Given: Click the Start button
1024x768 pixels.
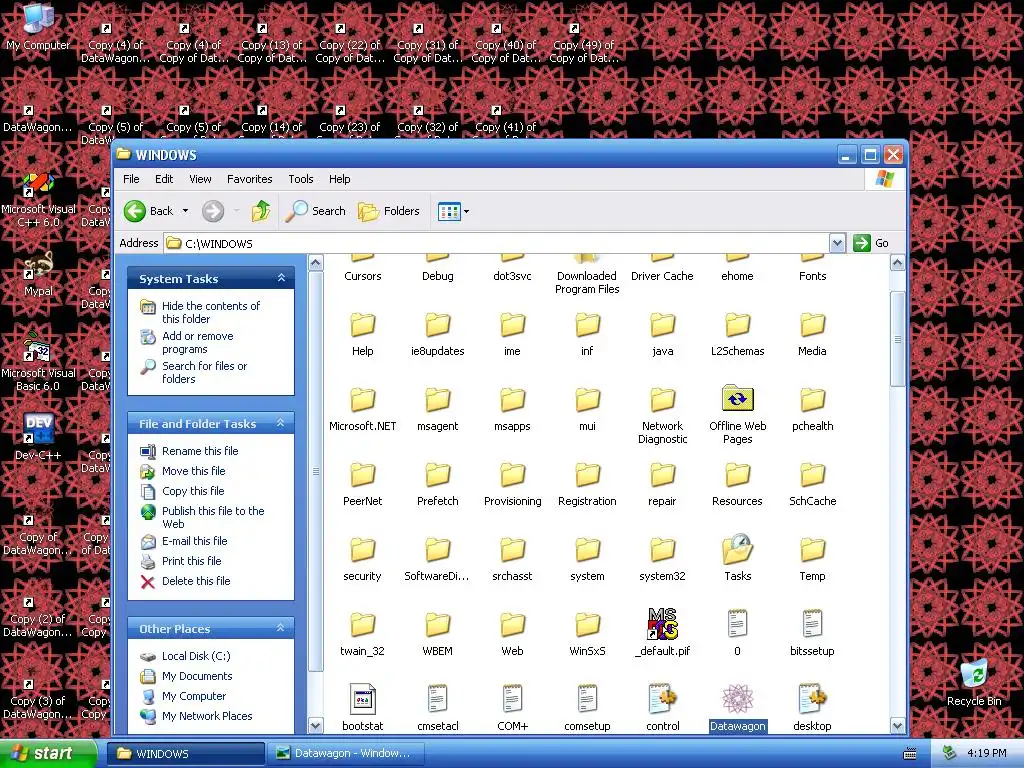Looking at the screenshot, I should [x=48, y=753].
